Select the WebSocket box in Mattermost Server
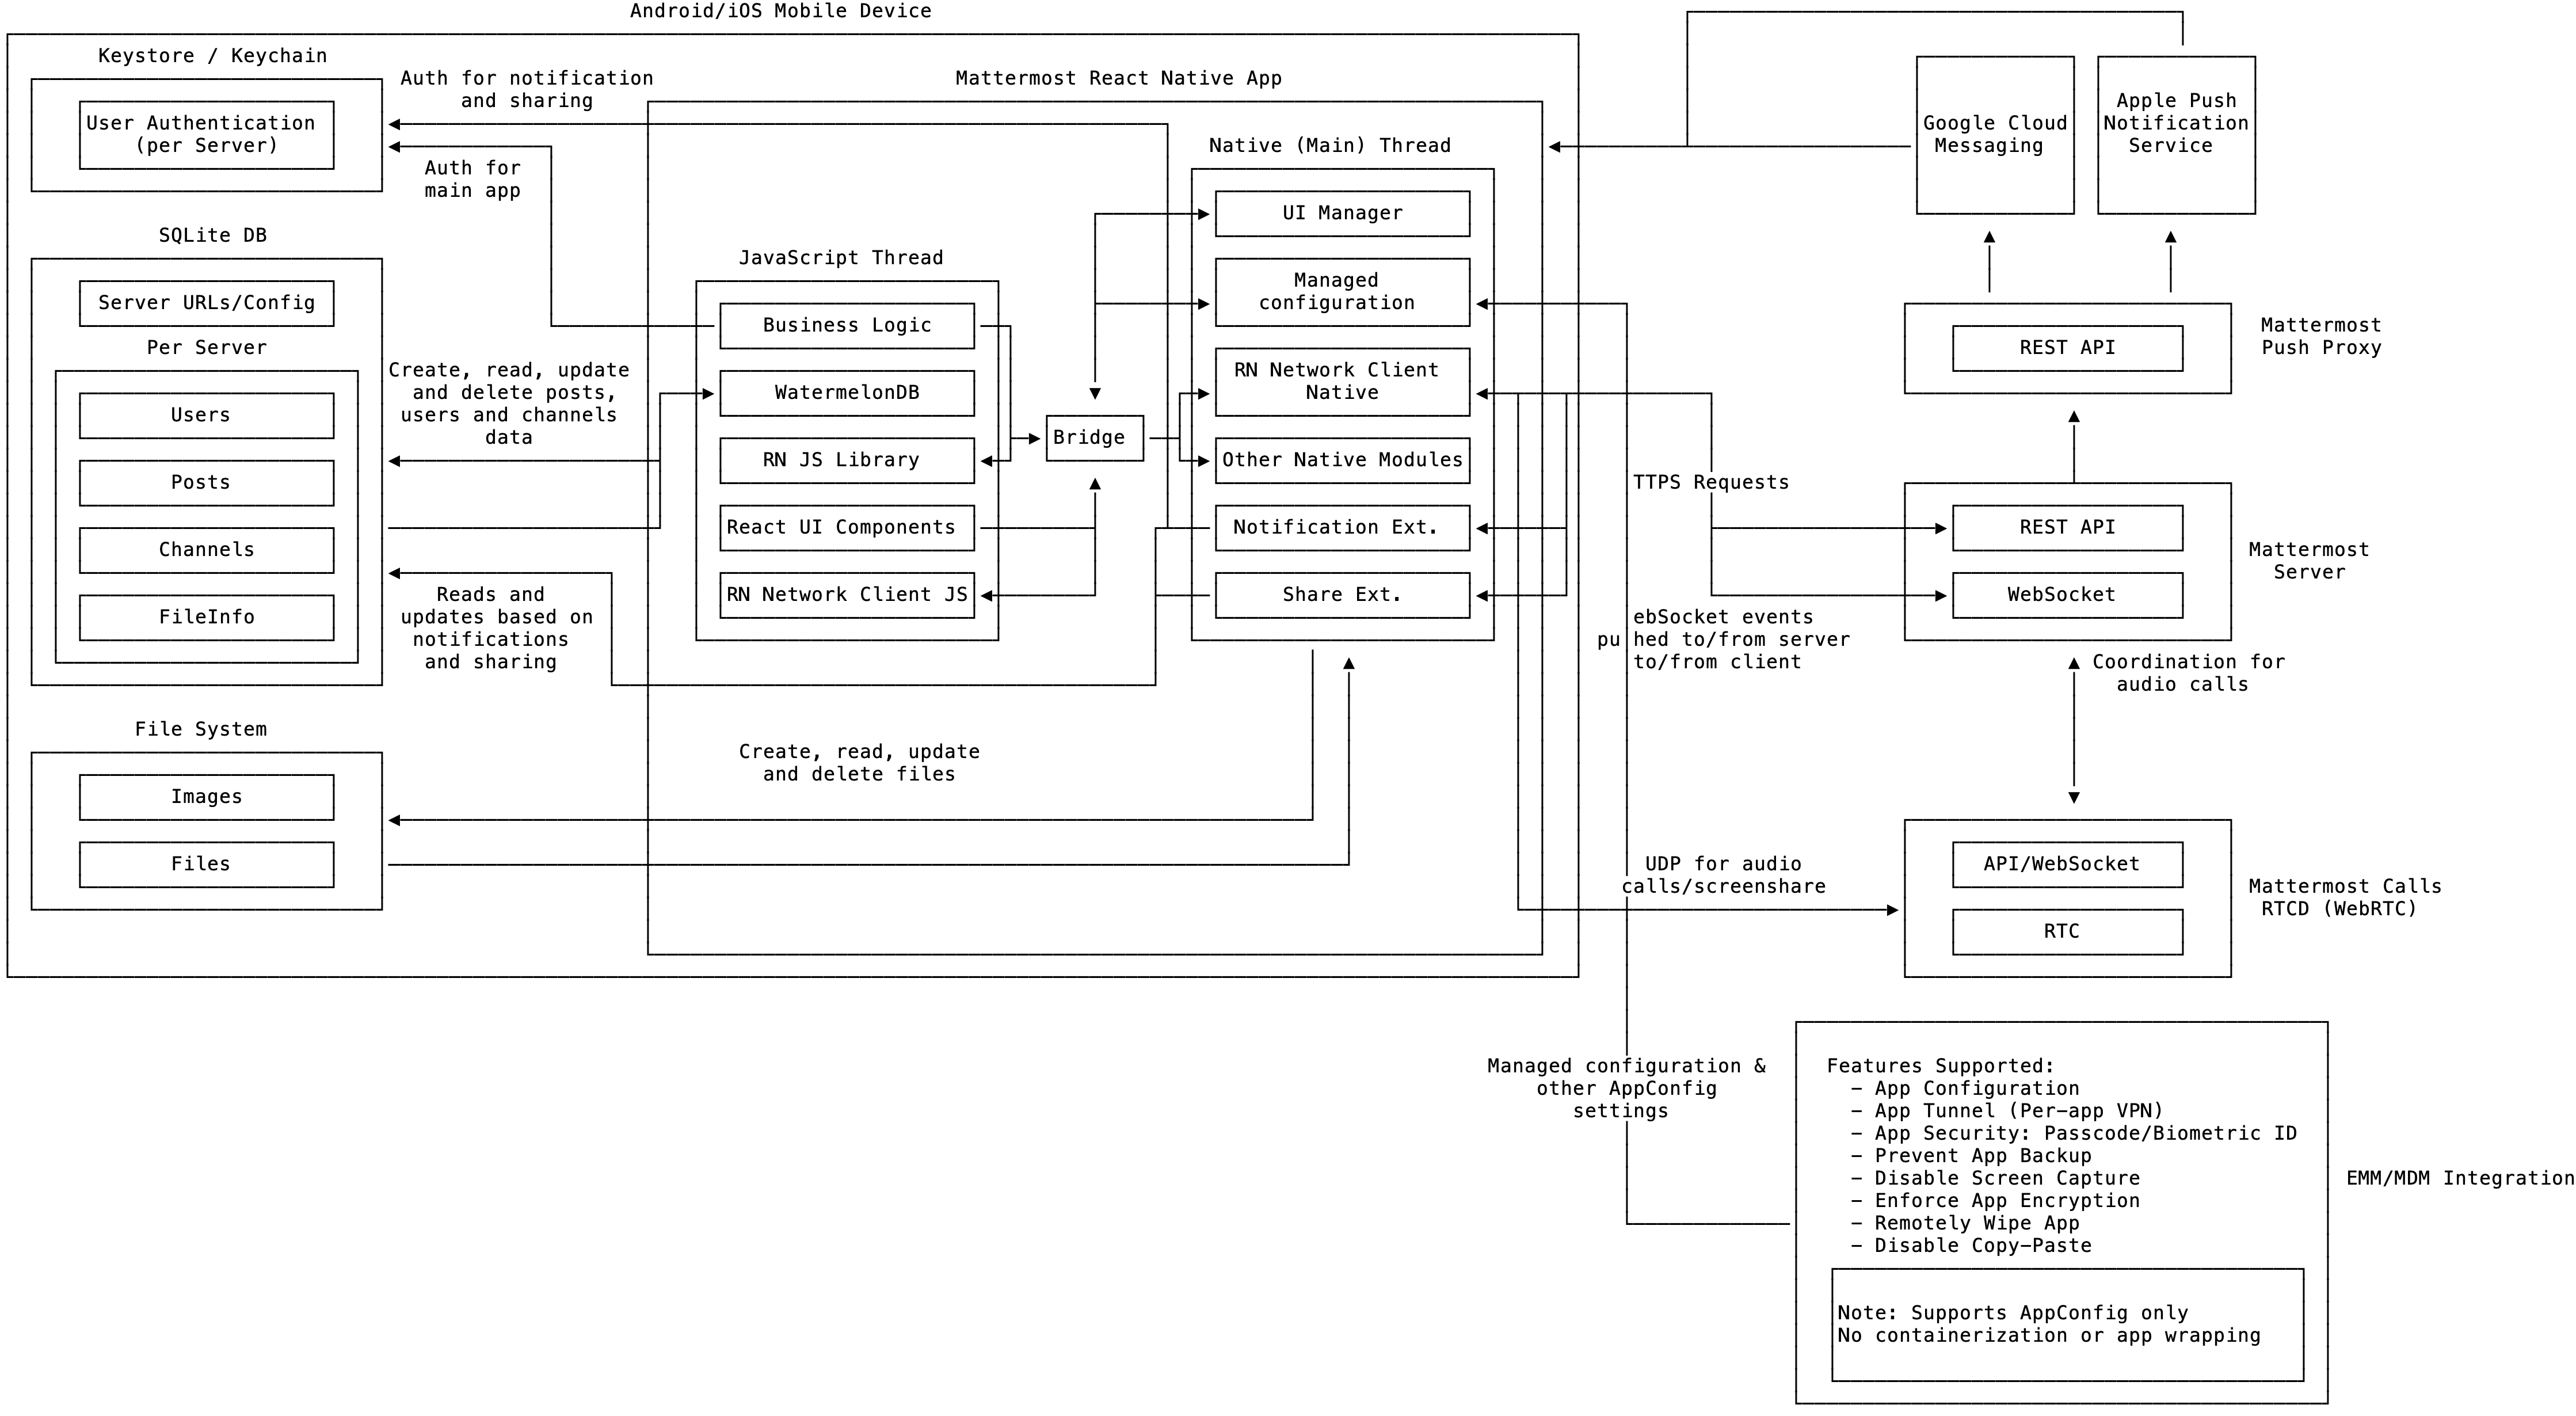 click(2067, 595)
